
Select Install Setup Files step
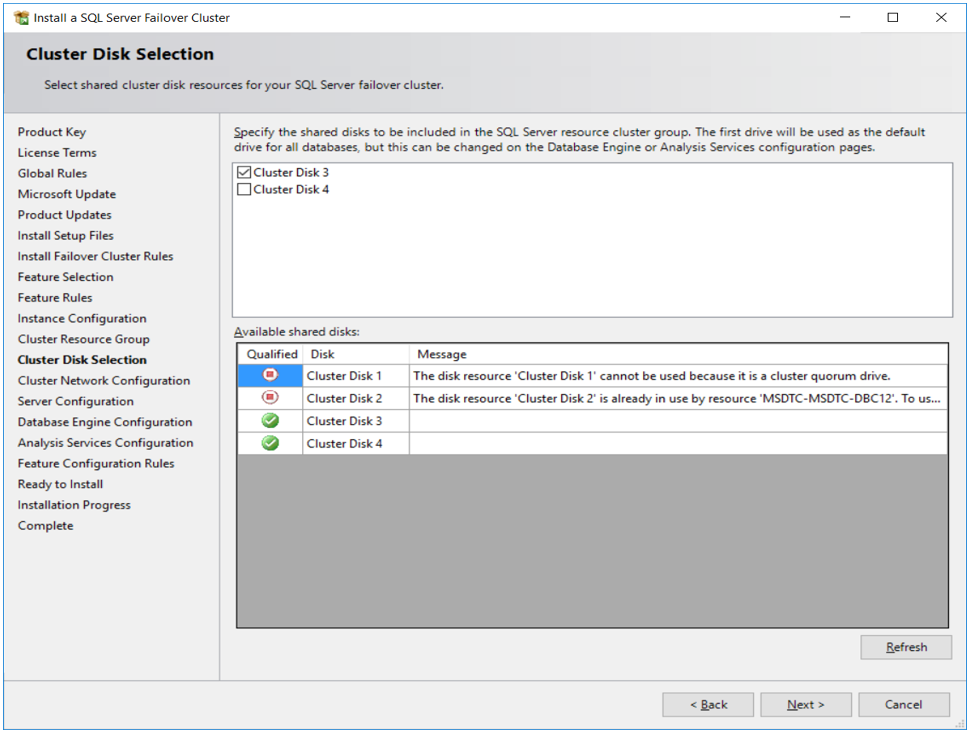coord(66,235)
